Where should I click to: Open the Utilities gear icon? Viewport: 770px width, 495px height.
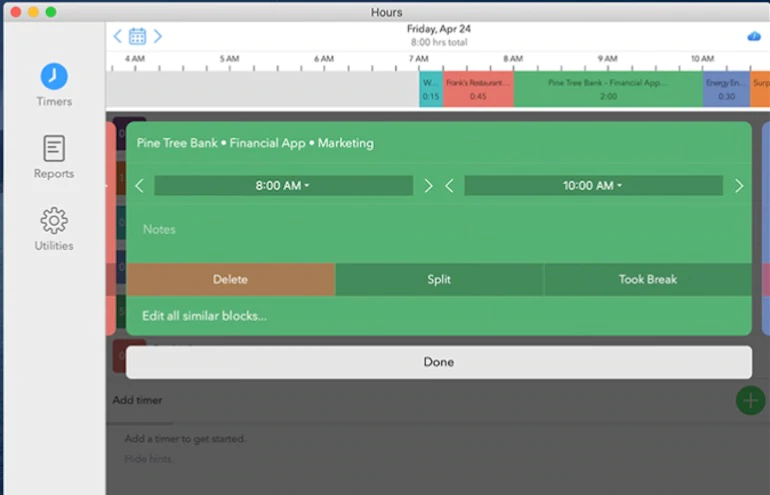[54, 221]
